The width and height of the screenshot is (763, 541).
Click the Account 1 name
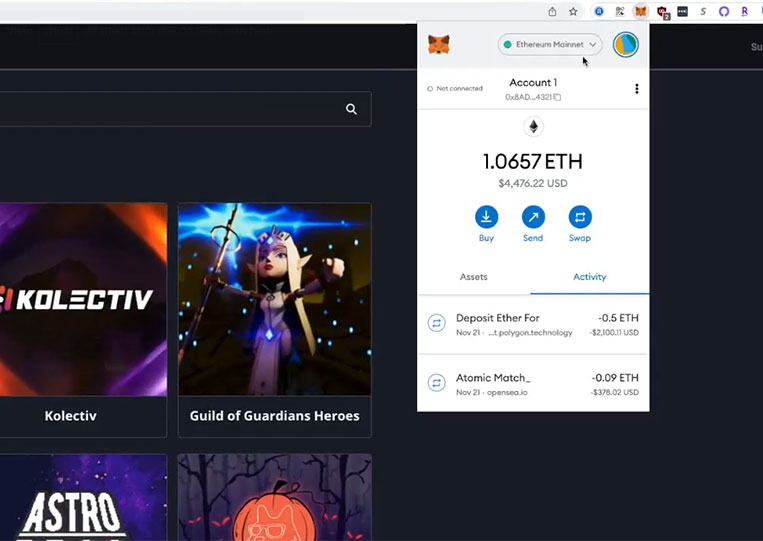533,83
